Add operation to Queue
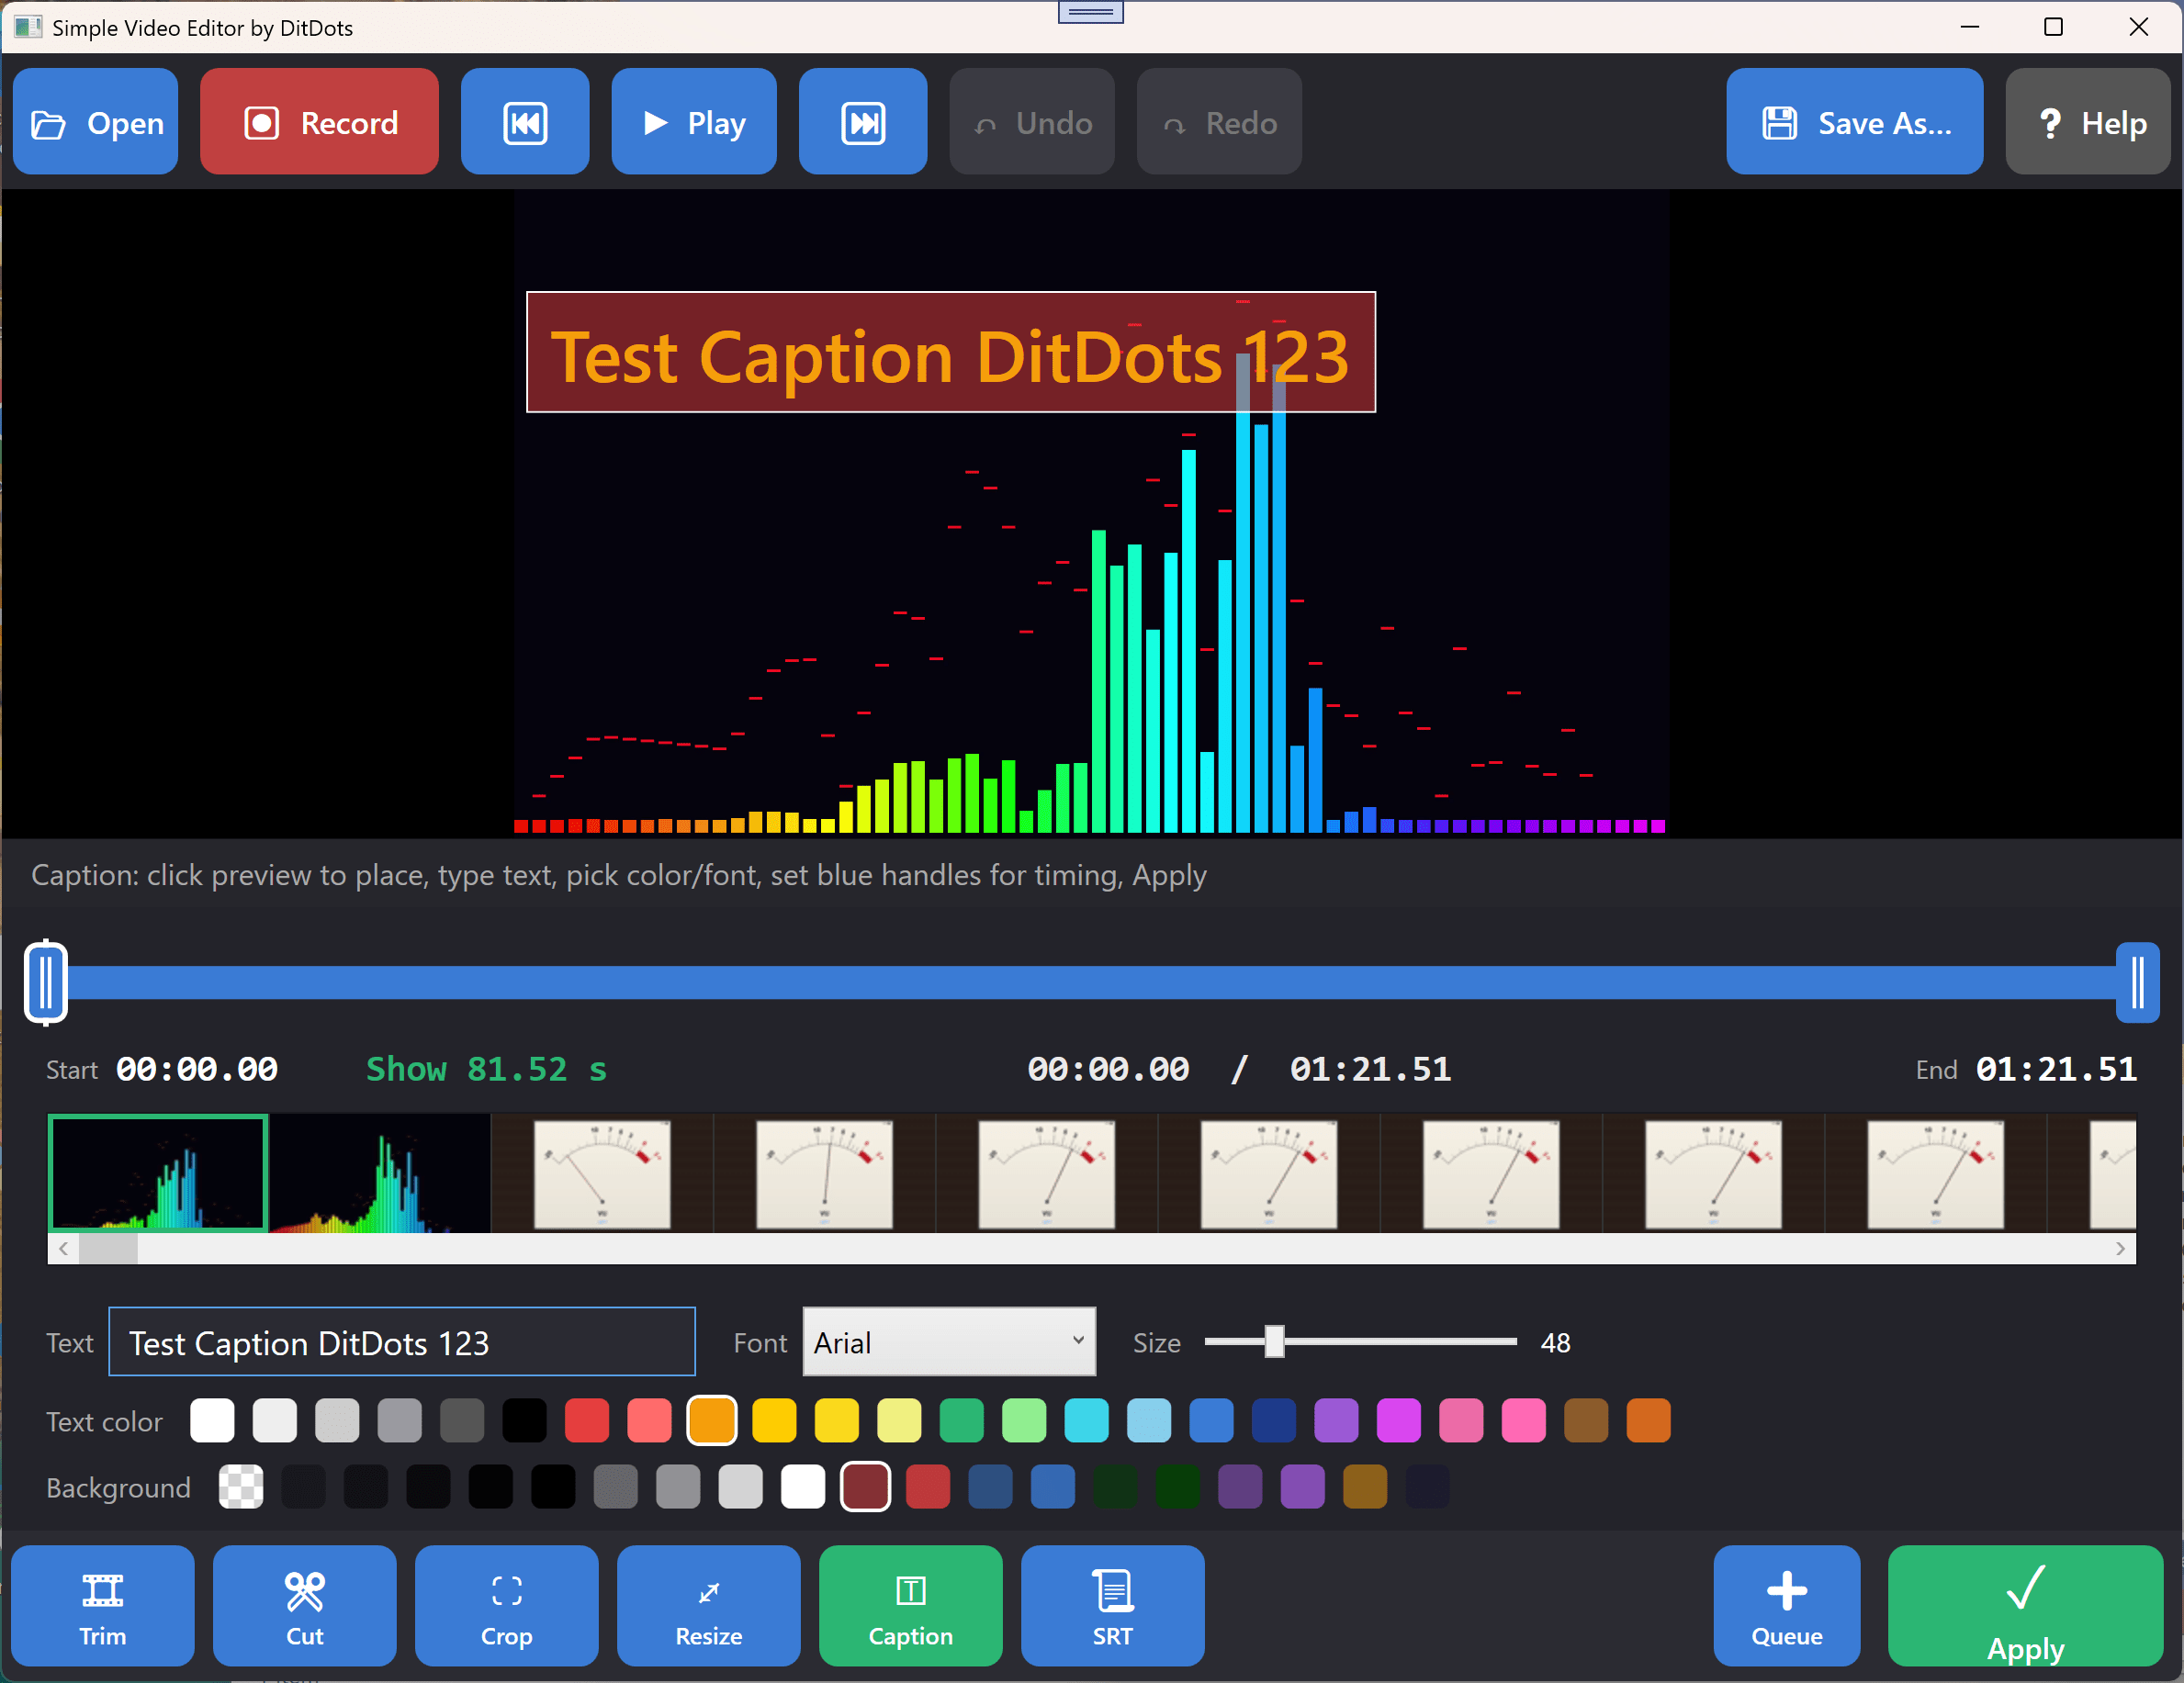The image size is (2184, 1683). pyautogui.click(x=1787, y=1606)
